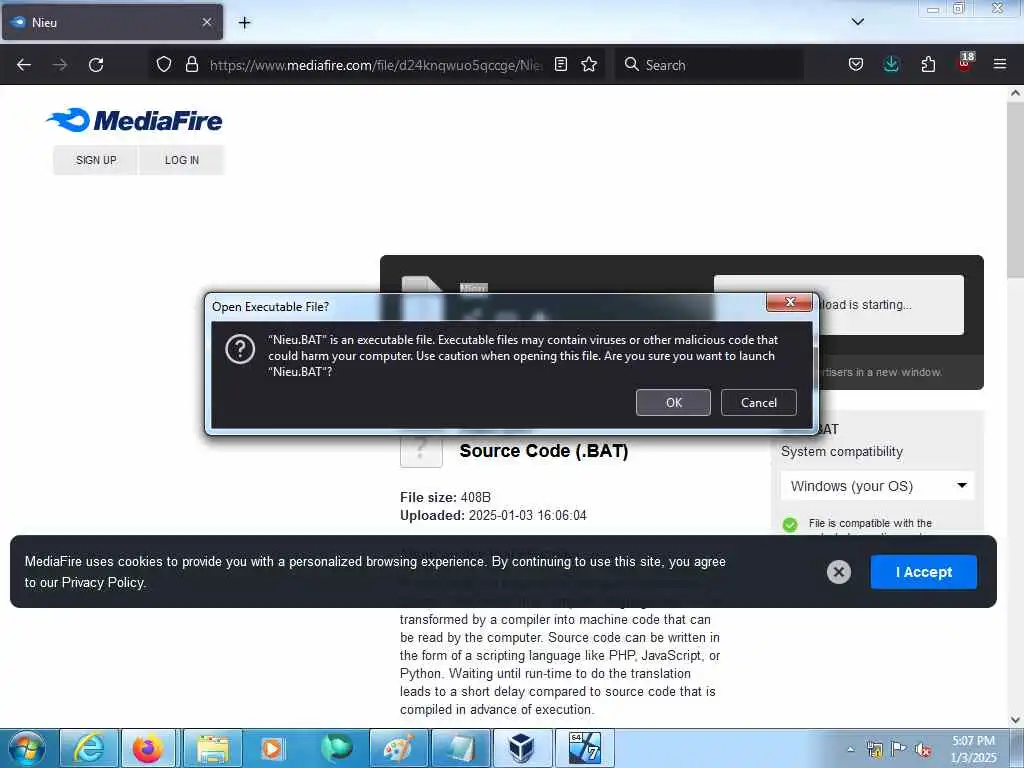Click the Firefox taskbar icon
1024x768 pixels.
pos(149,748)
